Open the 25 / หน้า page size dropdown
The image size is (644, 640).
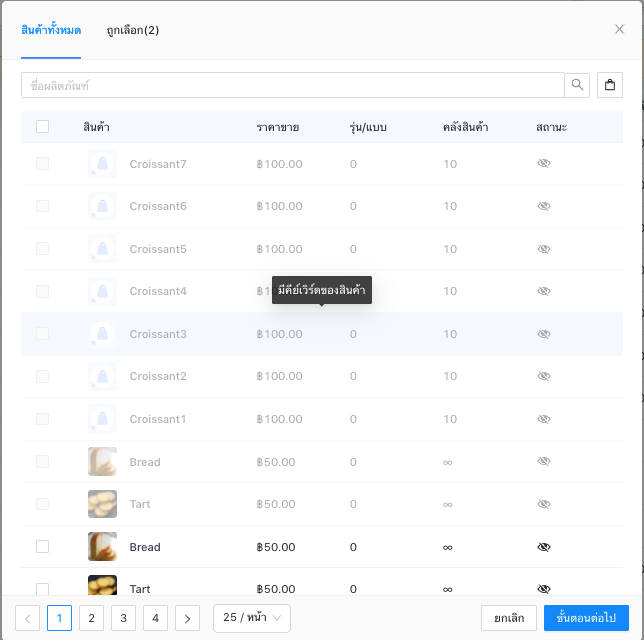[252, 618]
